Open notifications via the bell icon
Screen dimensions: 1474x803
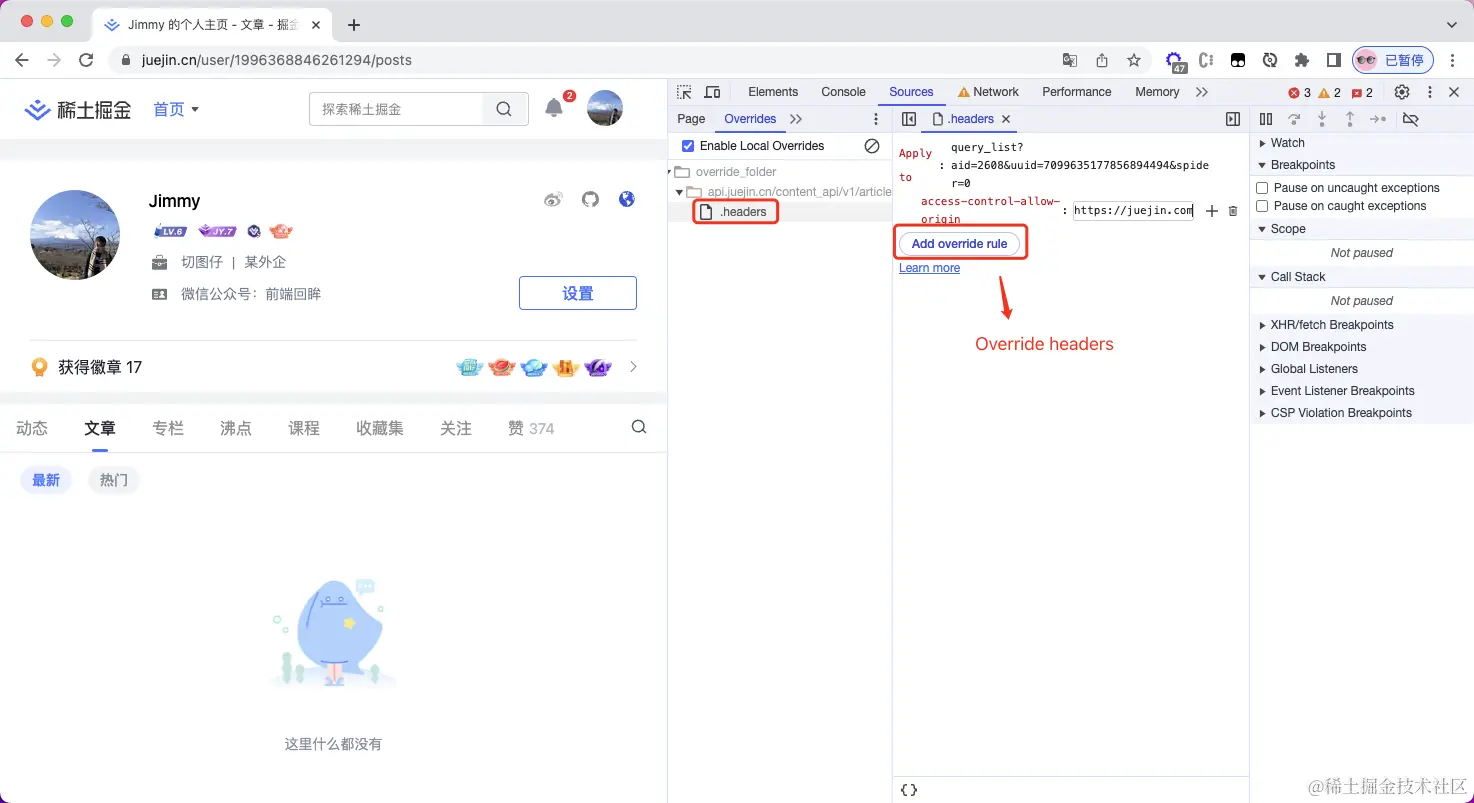tap(554, 108)
